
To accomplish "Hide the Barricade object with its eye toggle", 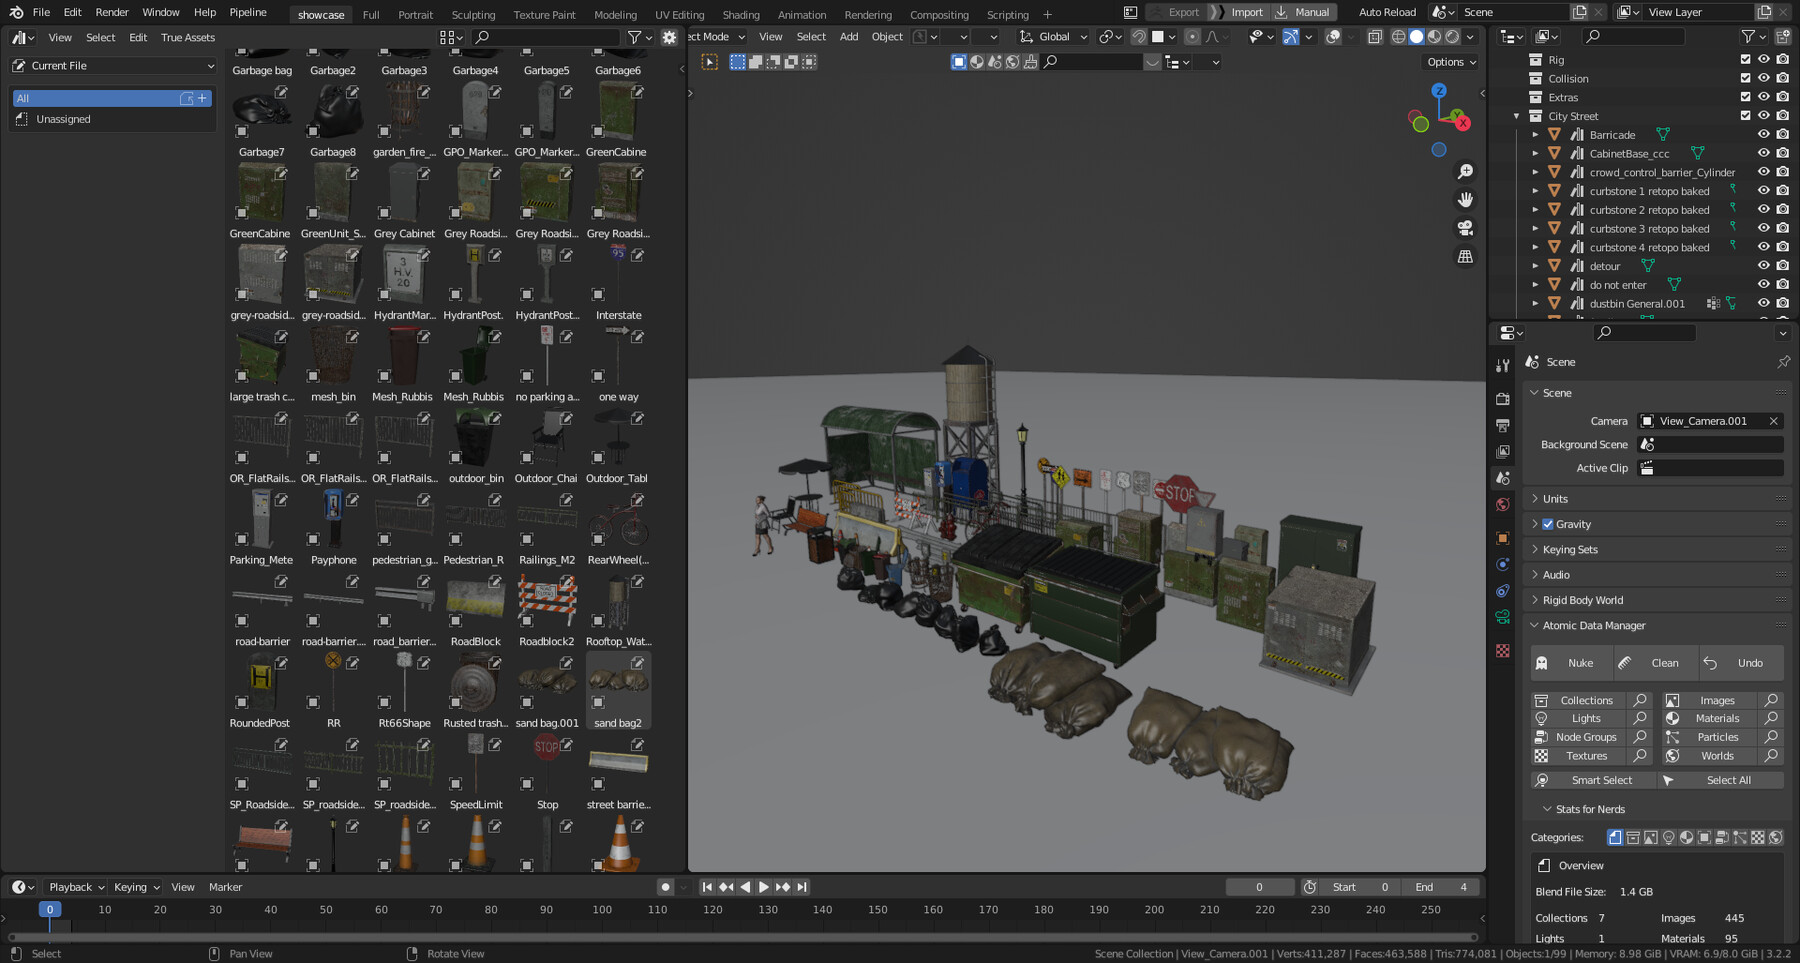I will coord(1764,134).
